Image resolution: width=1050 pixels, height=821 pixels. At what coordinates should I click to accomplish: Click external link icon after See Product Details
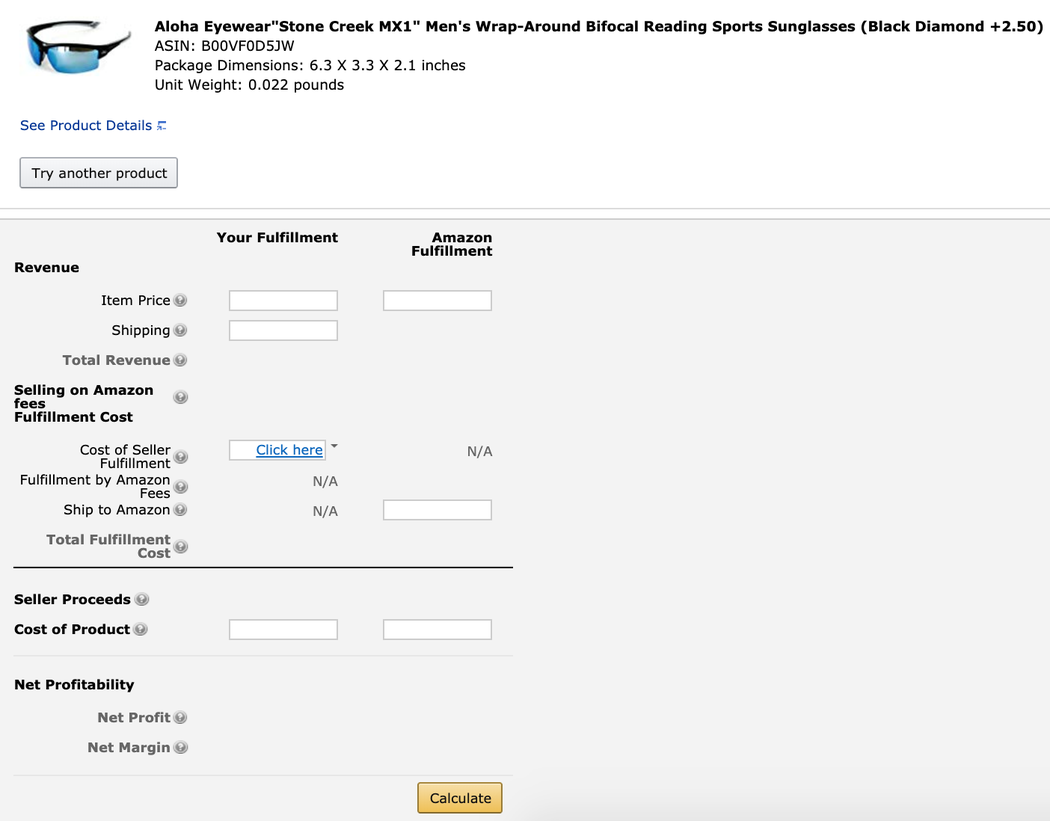pyautogui.click(x=161, y=126)
